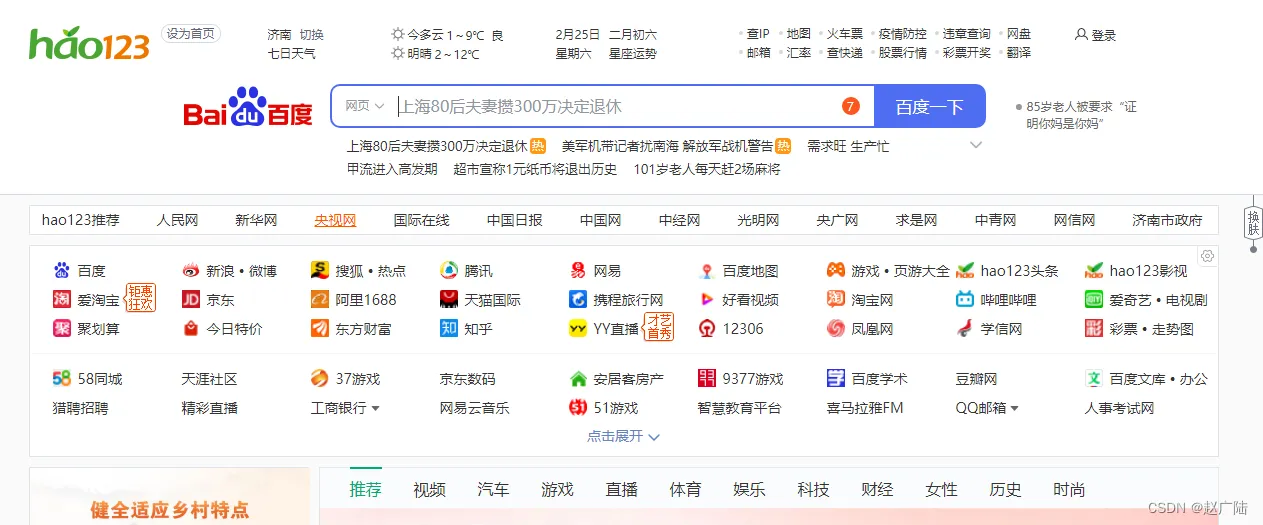Open the 网页 search type dropdown
This screenshot has width=1263, height=525.
(x=363, y=106)
